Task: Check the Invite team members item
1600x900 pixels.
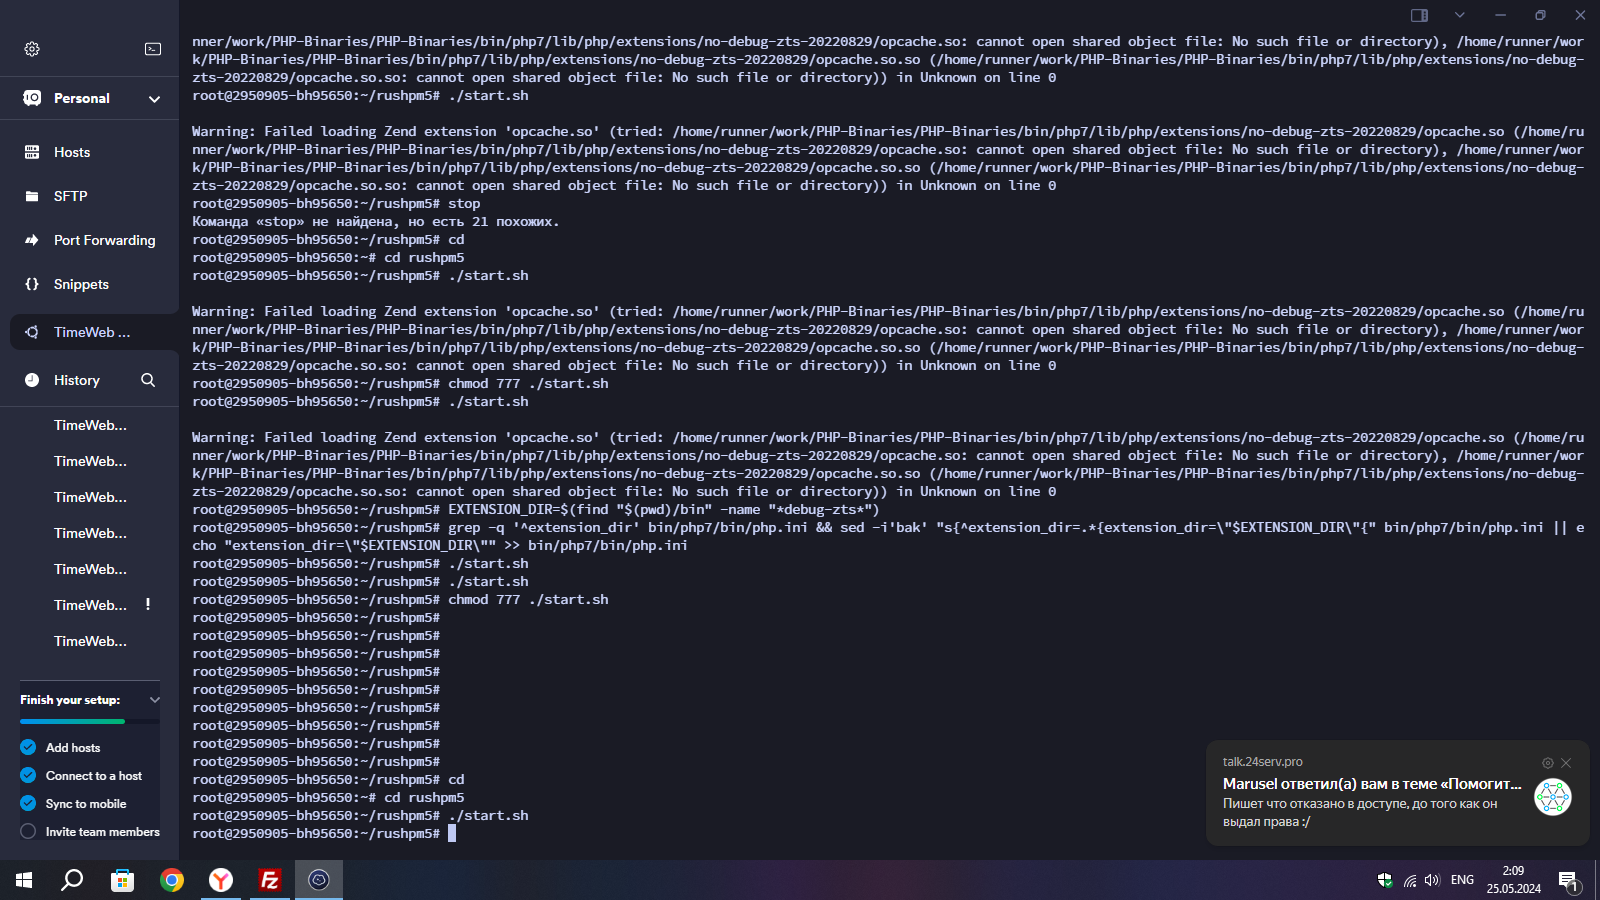Action: click(x=28, y=831)
